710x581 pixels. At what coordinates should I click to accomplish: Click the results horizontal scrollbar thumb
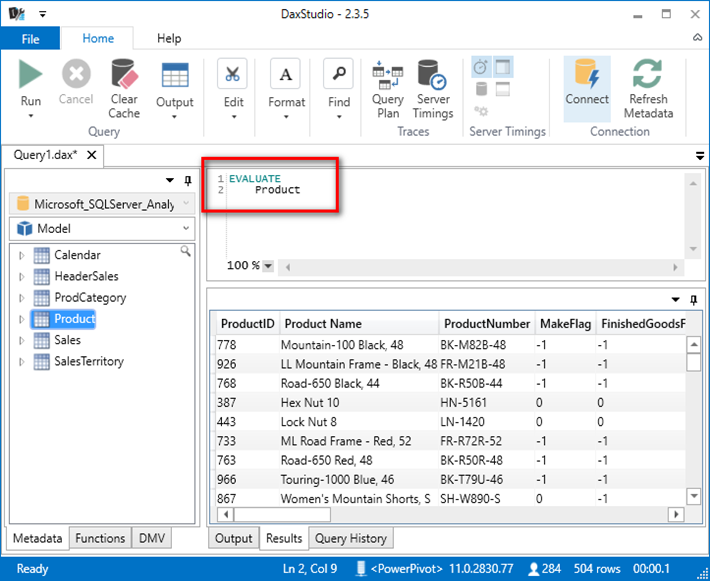[282, 515]
